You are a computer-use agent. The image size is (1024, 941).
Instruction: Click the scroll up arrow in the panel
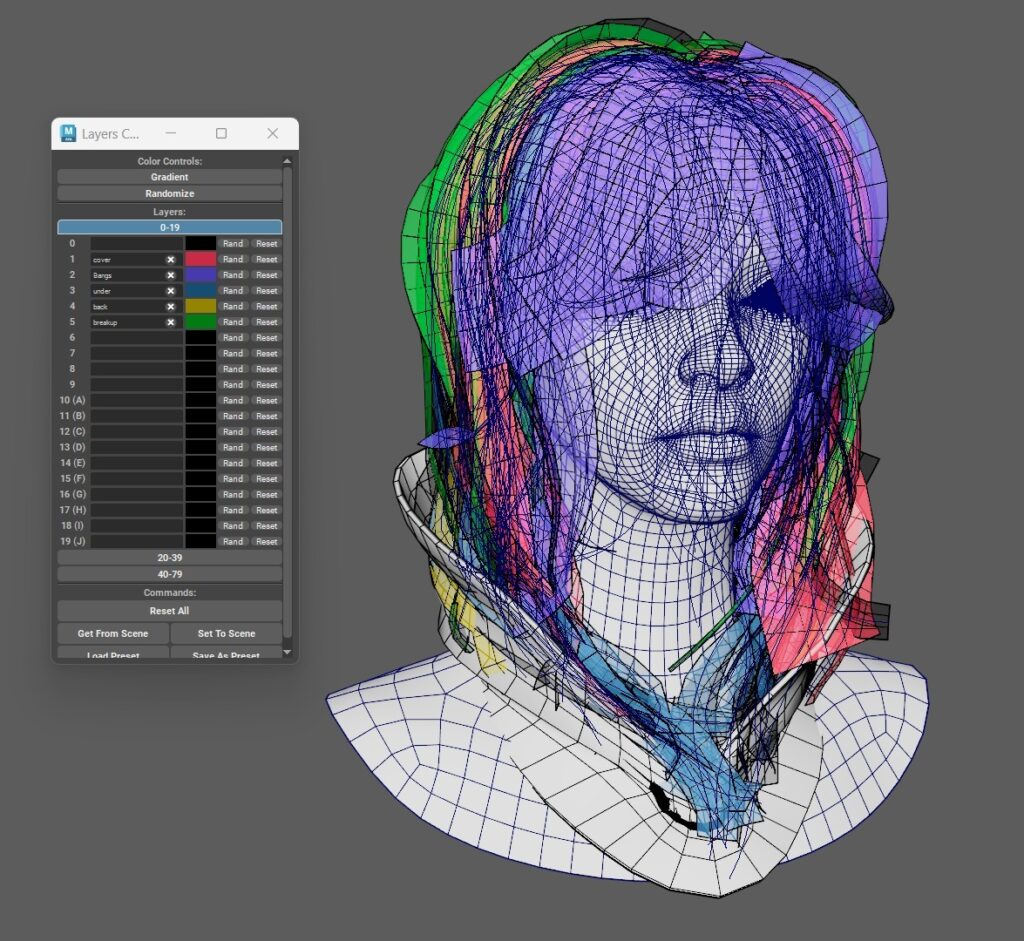pyautogui.click(x=288, y=161)
